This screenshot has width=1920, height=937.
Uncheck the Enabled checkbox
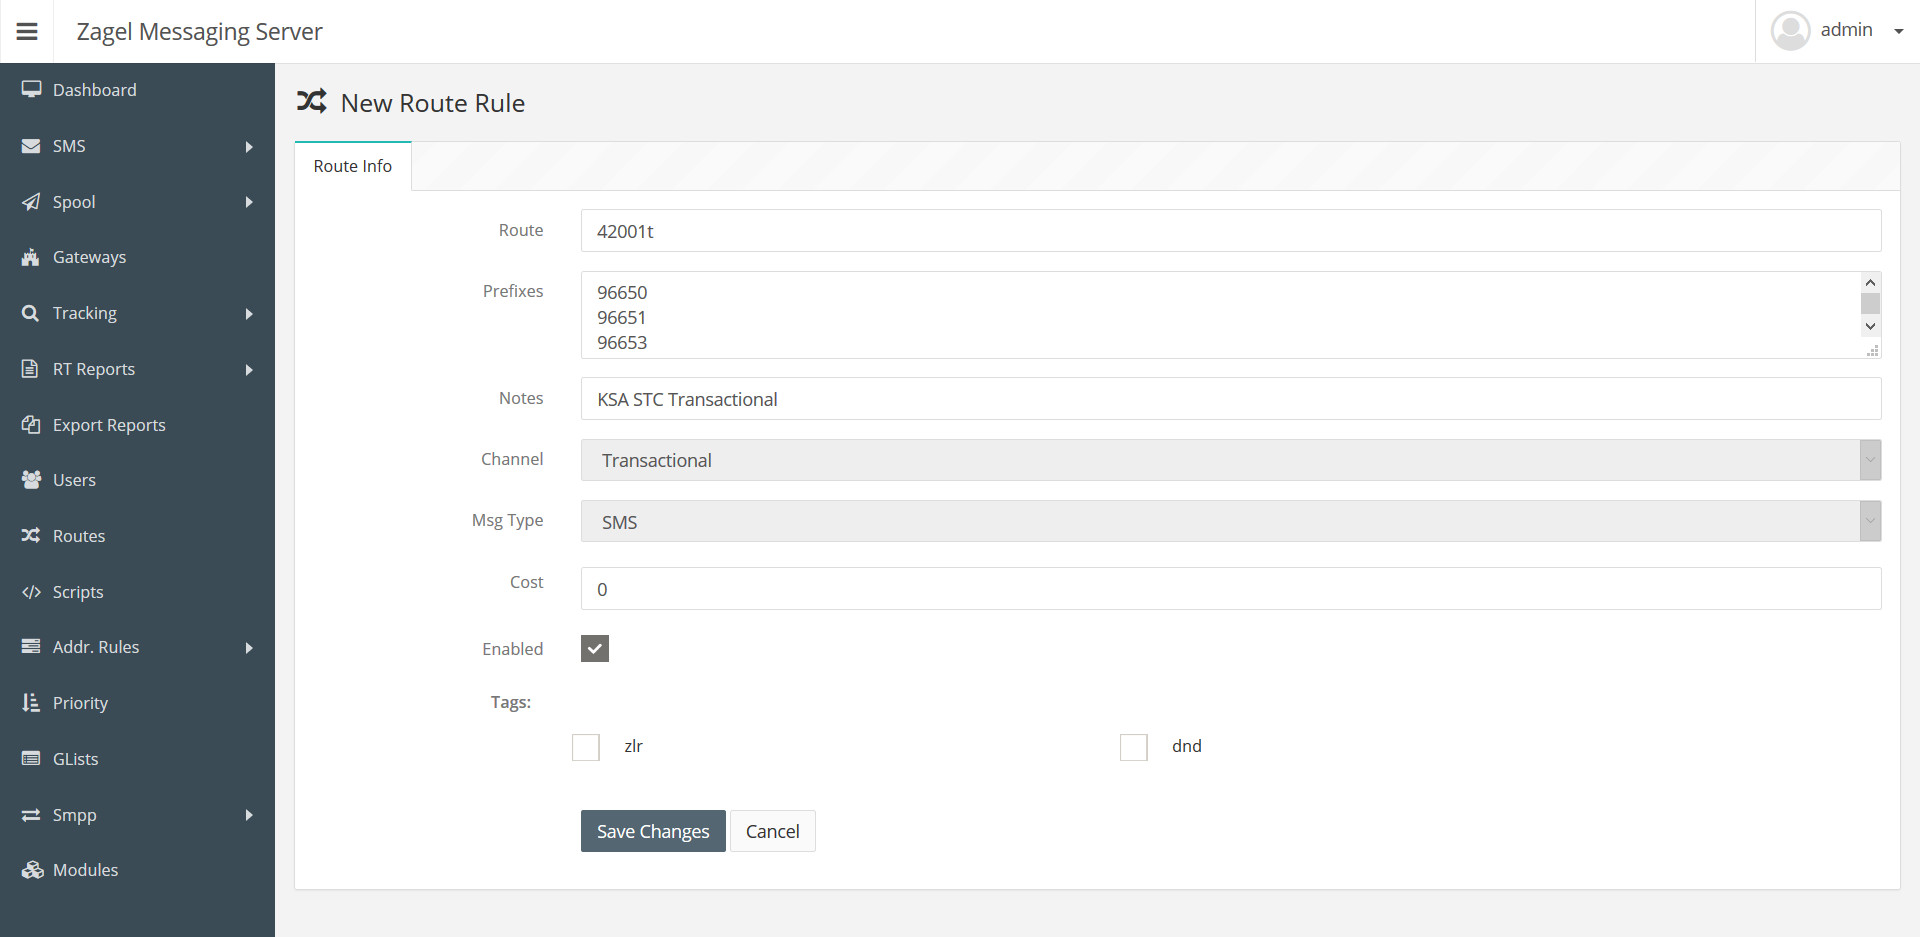(595, 649)
